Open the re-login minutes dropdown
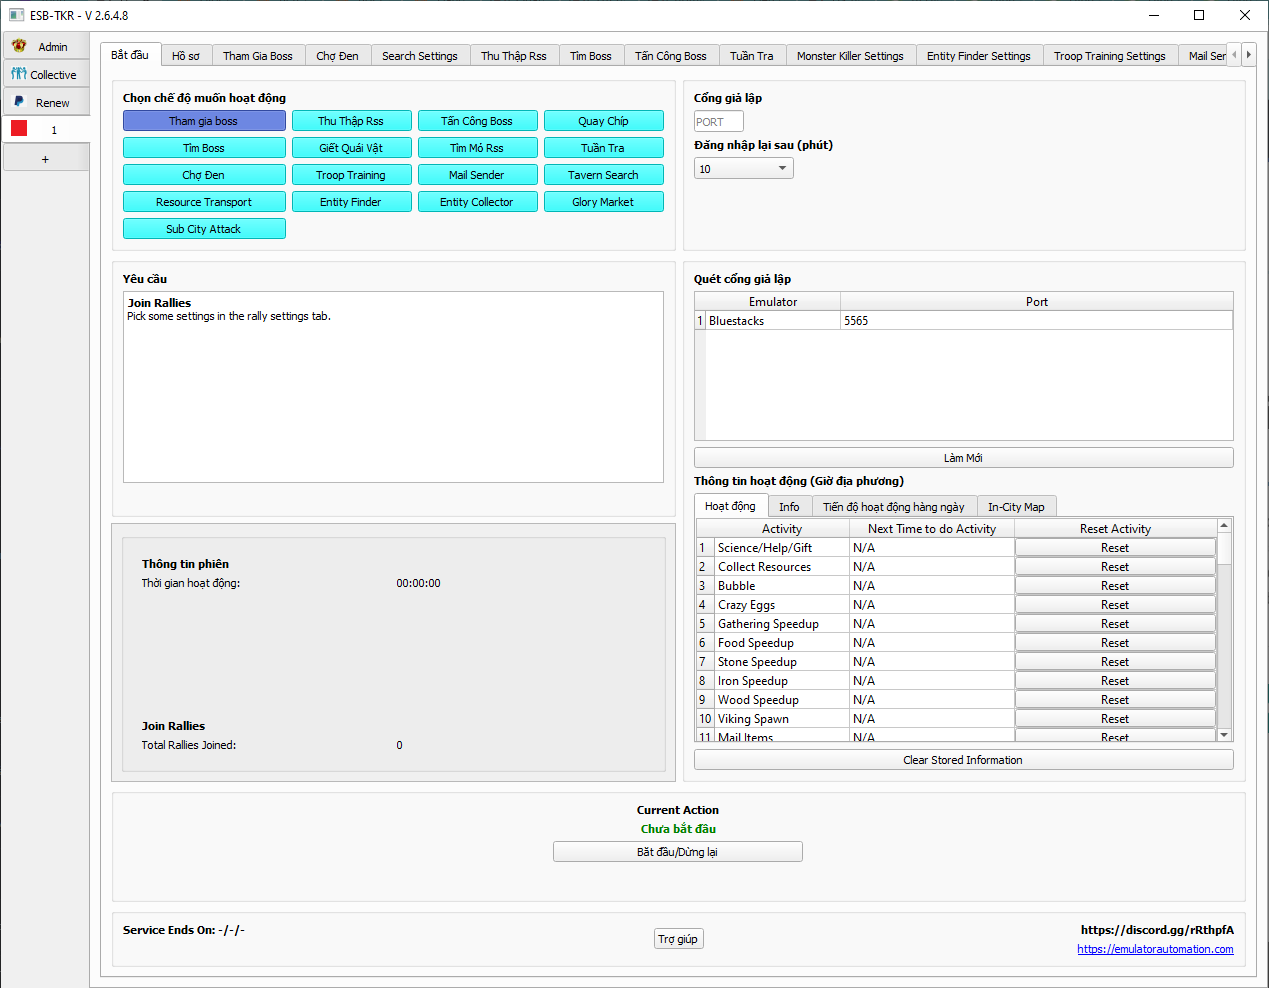Image resolution: width=1269 pixels, height=988 pixels. (x=744, y=169)
